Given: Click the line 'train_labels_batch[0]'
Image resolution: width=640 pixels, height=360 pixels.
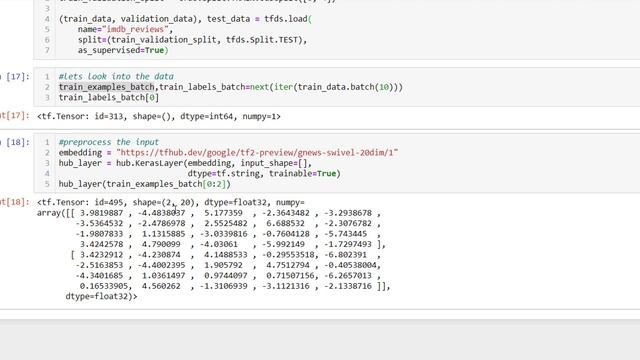Looking at the screenshot, I should coord(109,98).
